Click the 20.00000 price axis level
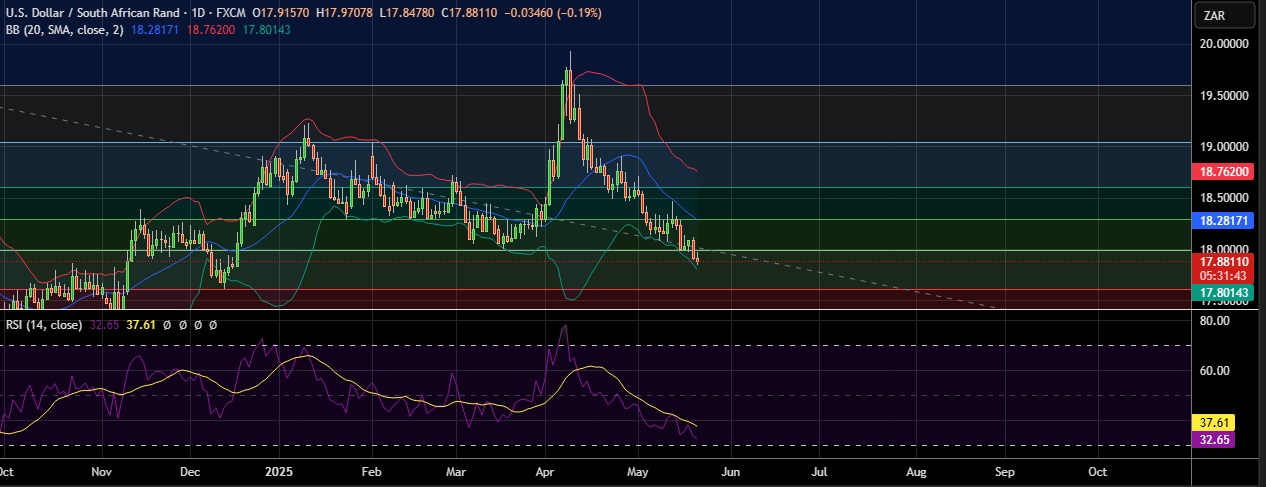 (1225, 44)
